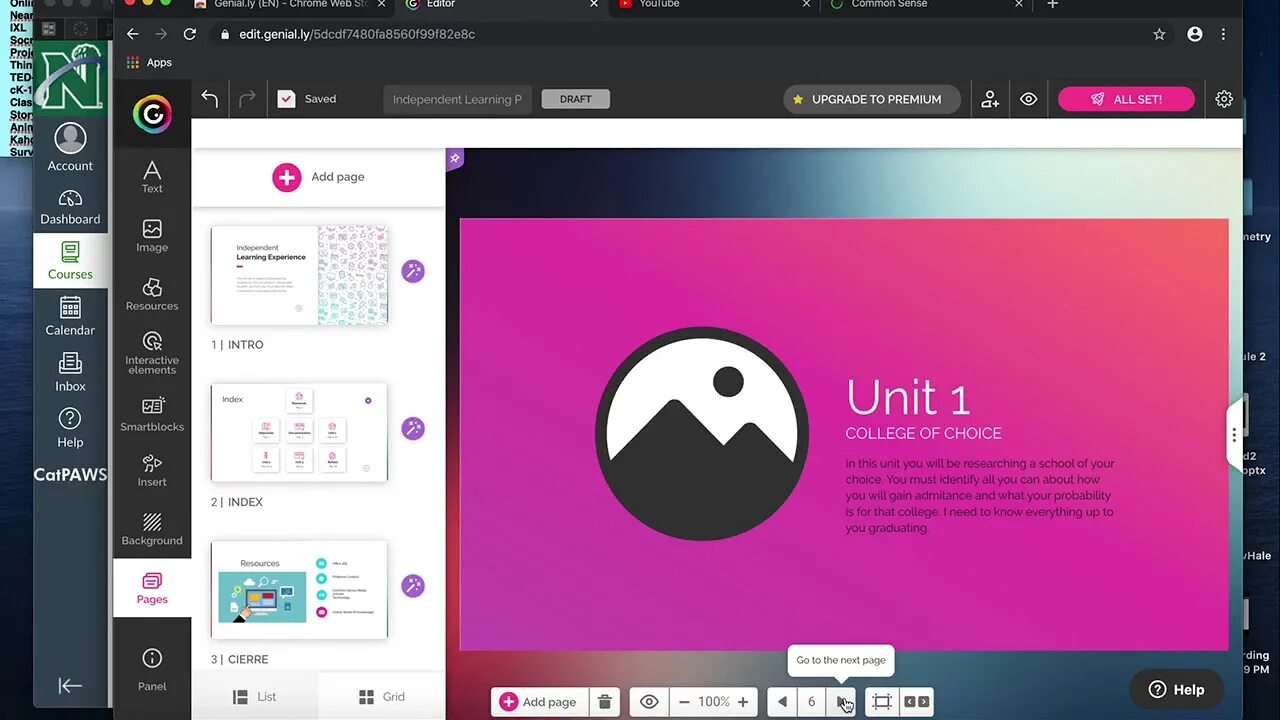Open the Image panel
This screenshot has width=1280, height=720.
pyautogui.click(x=152, y=236)
